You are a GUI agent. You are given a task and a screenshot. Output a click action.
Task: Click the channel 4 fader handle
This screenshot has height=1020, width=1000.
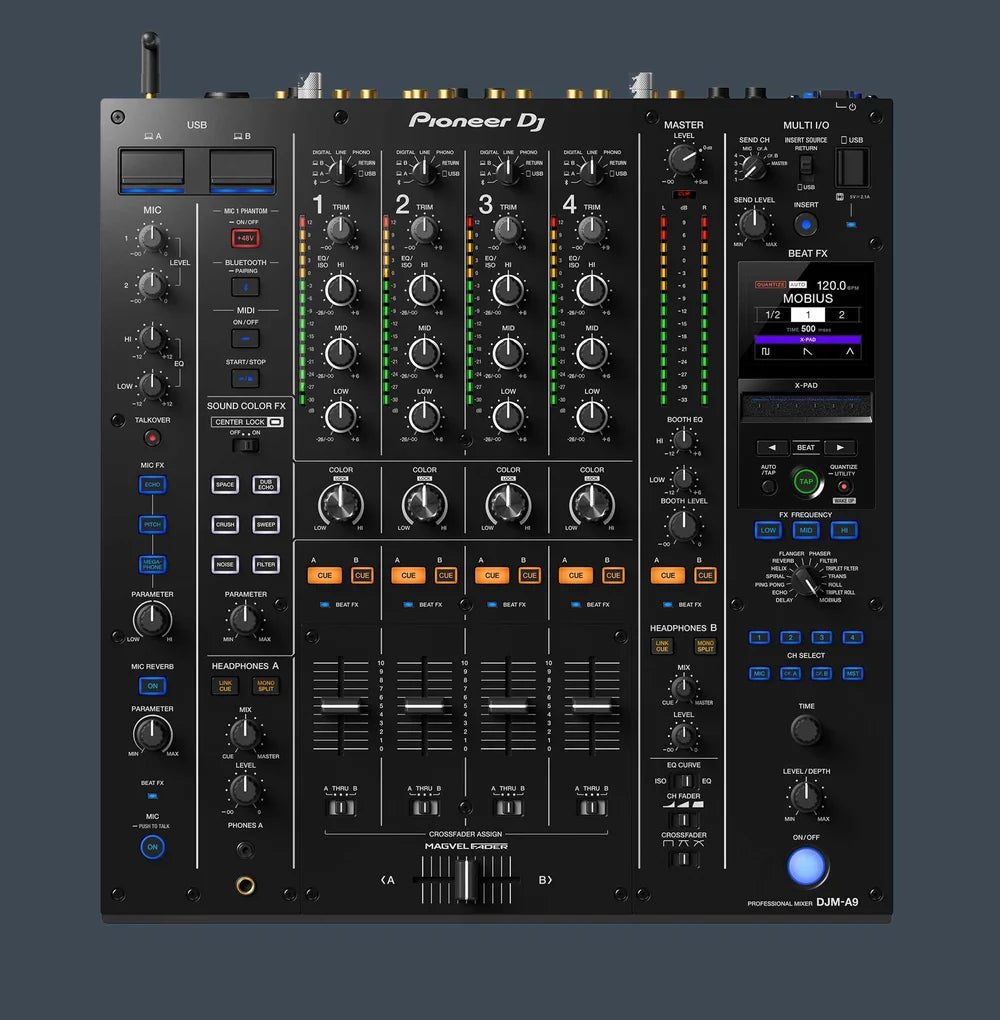(x=591, y=706)
